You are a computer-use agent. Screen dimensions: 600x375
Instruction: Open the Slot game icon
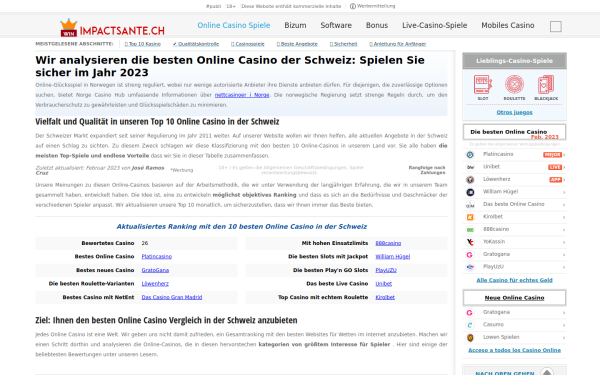click(483, 85)
